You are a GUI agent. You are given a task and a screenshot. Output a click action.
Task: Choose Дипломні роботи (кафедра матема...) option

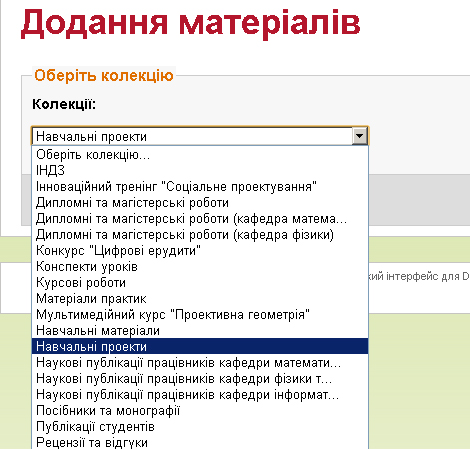[x=200, y=219]
